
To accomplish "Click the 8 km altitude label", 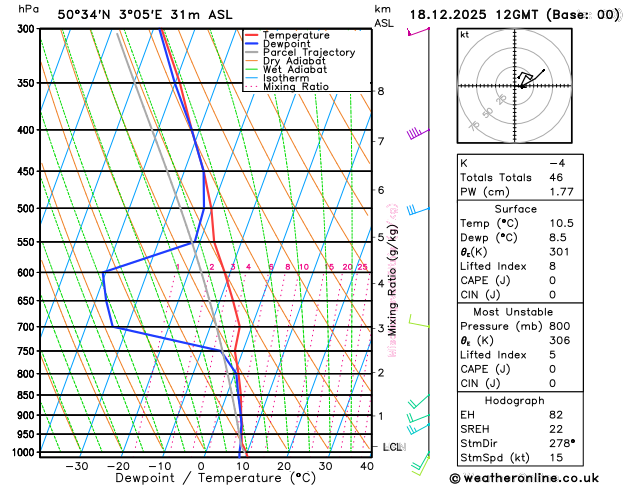I will tap(381, 91).
